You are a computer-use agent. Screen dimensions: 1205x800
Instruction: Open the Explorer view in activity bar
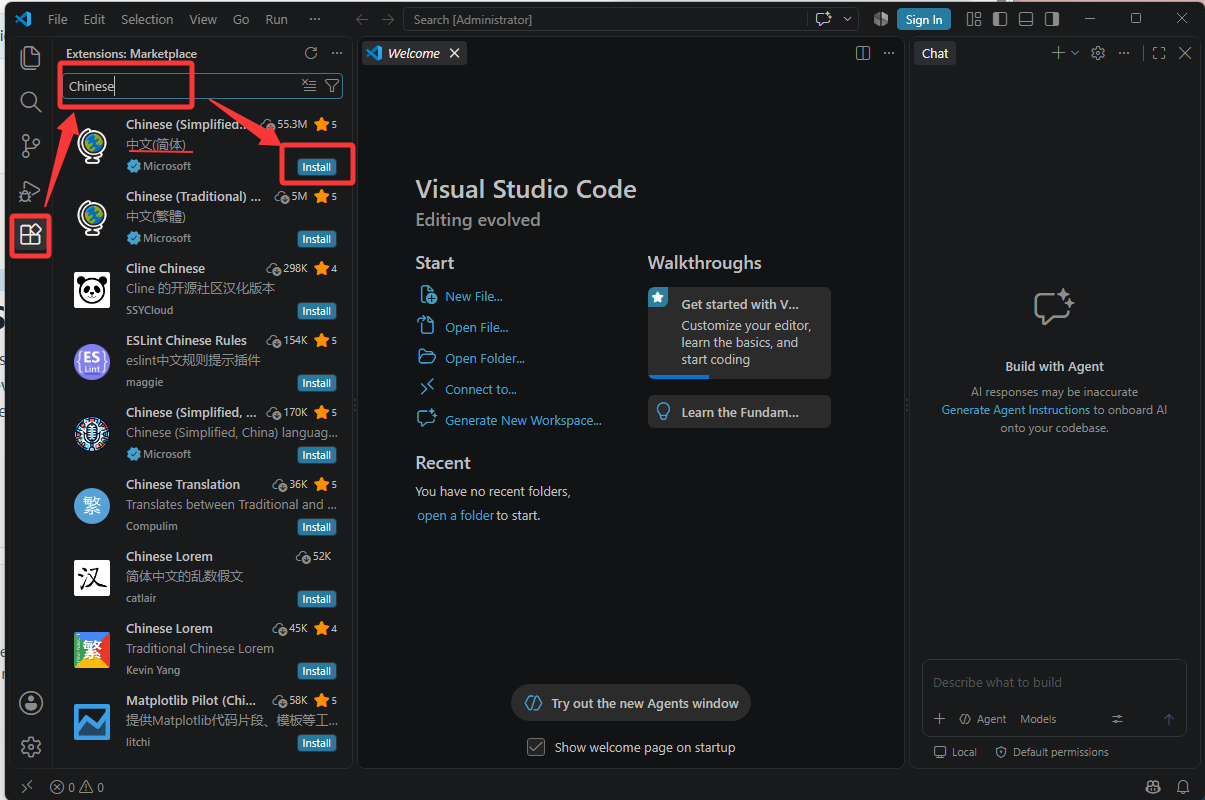30,57
